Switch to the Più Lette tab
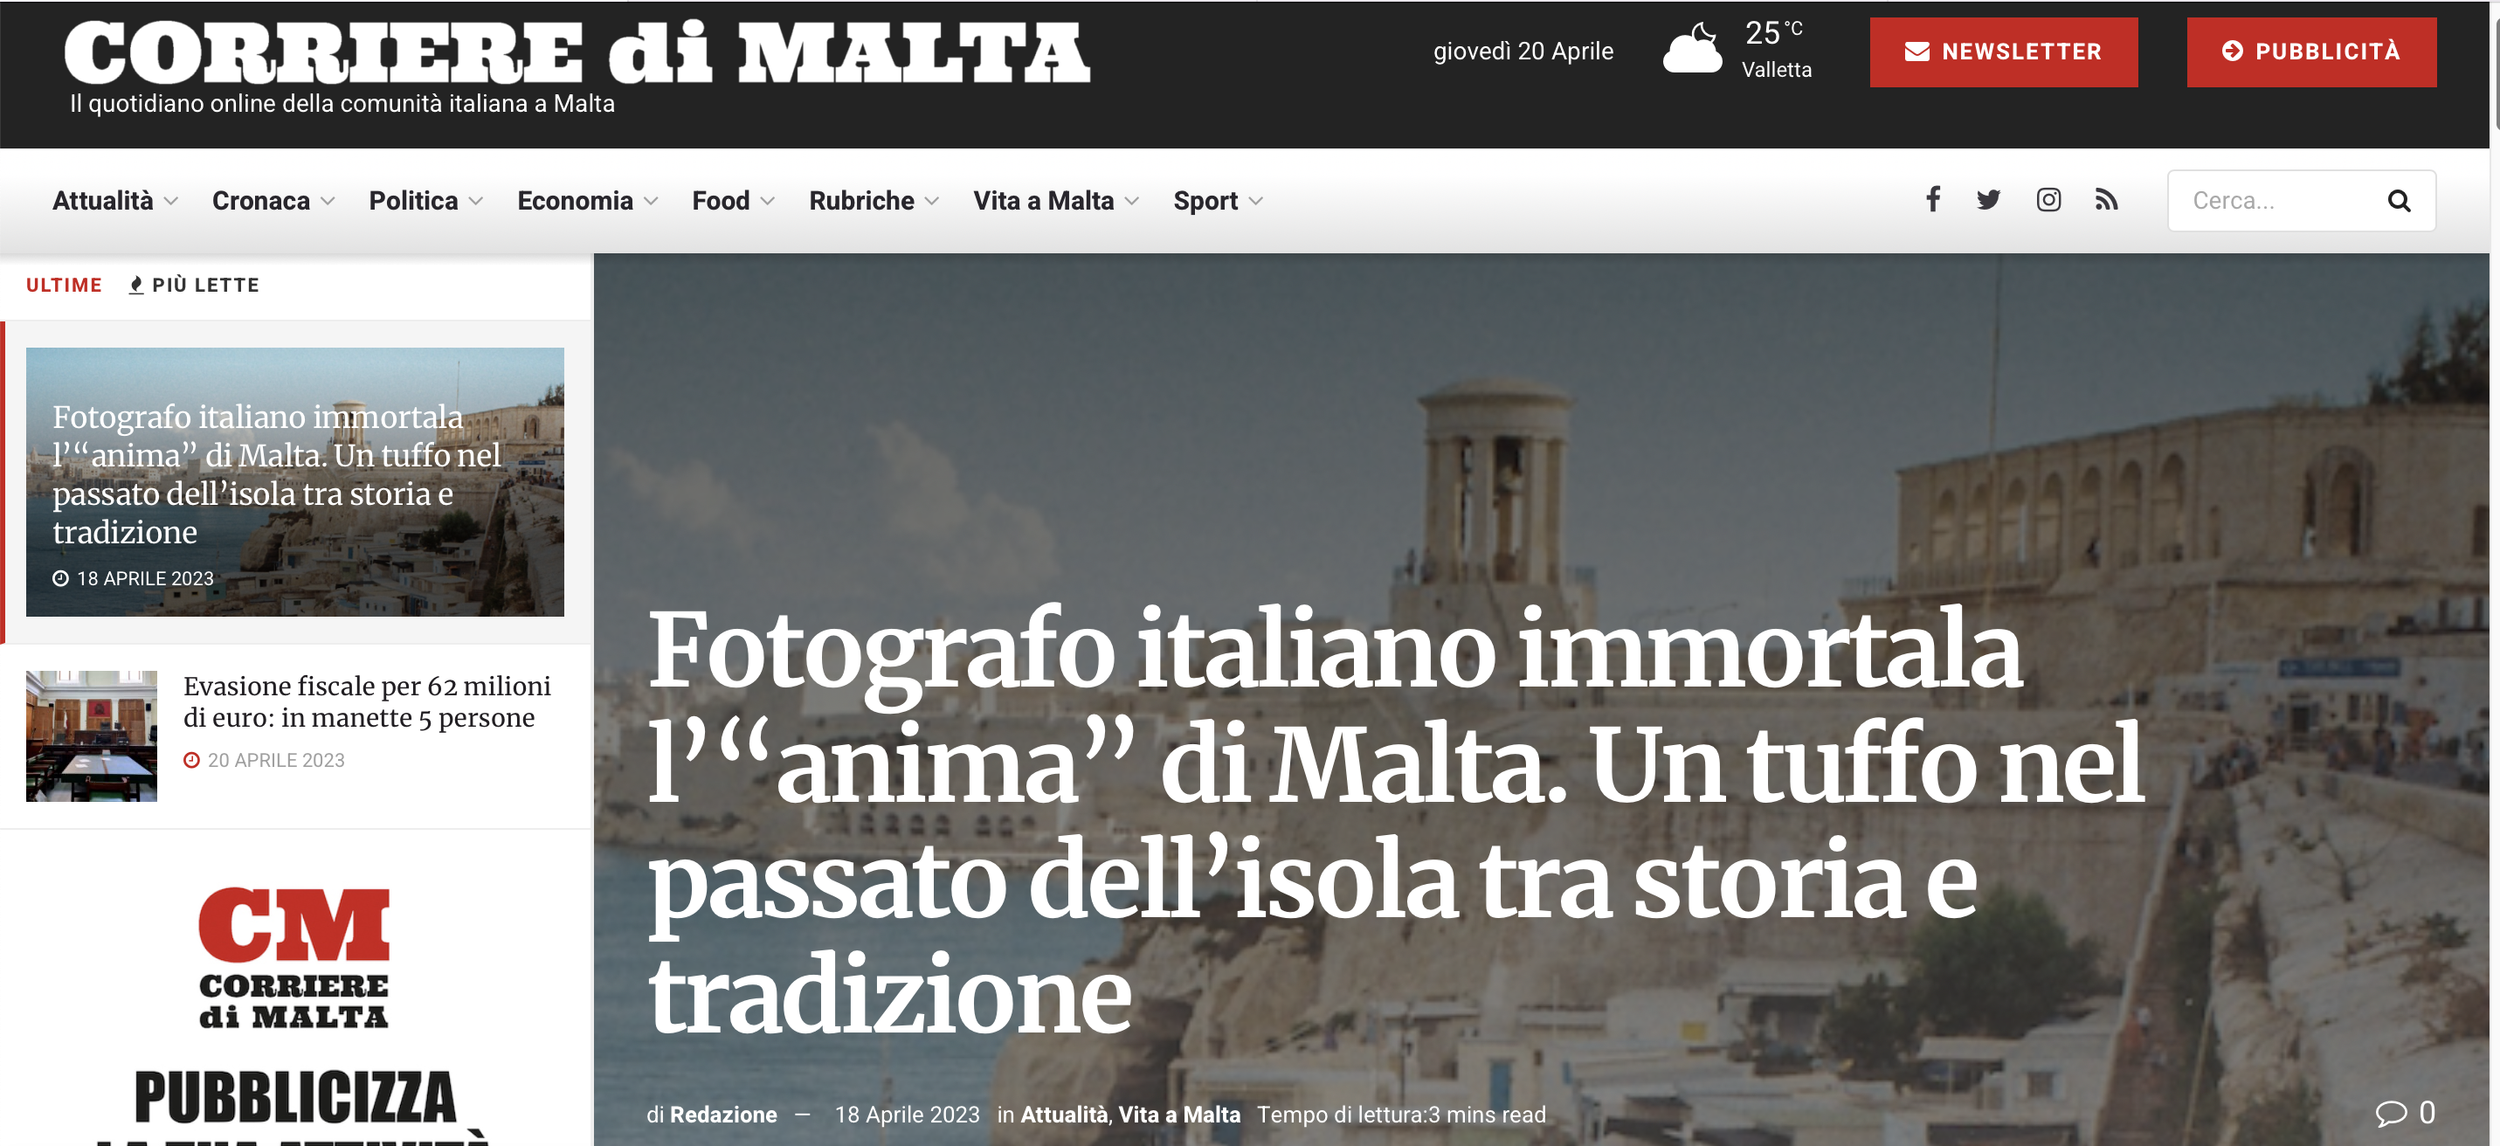This screenshot has height=1146, width=2500. click(x=194, y=285)
